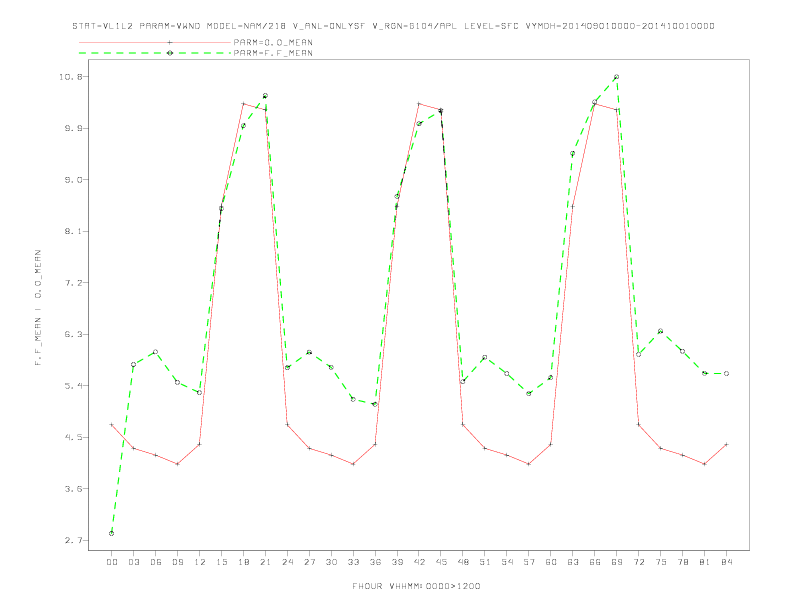The image size is (792, 612).
Task: Click the x-axis tick label 12
Action: pyautogui.click(x=199, y=562)
